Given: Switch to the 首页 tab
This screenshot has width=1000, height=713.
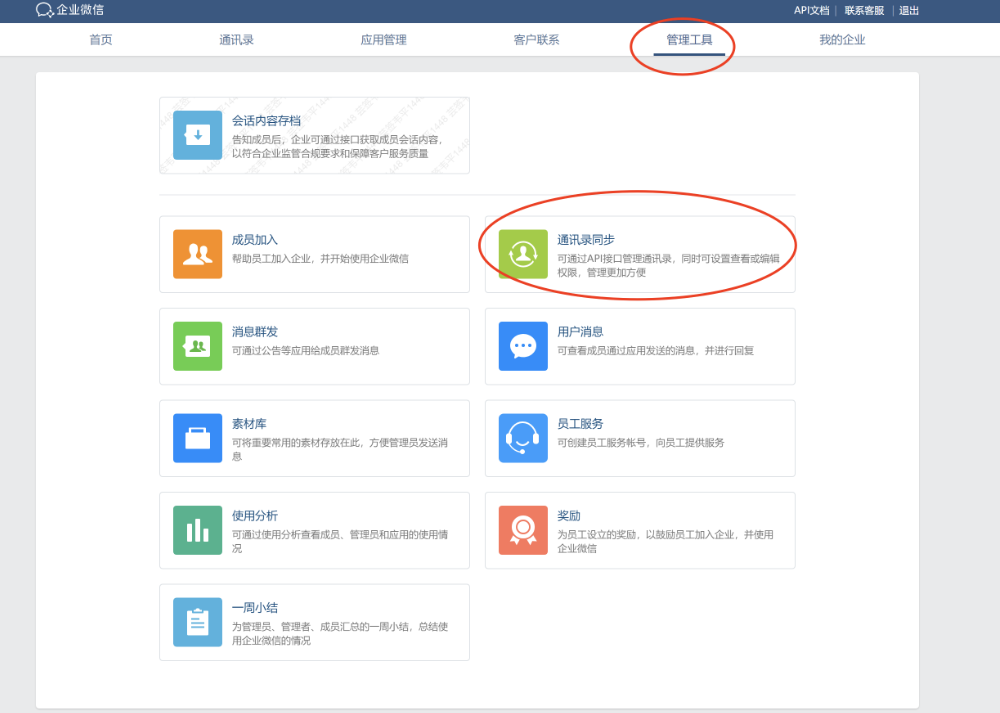Looking at the screenshot, I should click(x=100, y=40).
